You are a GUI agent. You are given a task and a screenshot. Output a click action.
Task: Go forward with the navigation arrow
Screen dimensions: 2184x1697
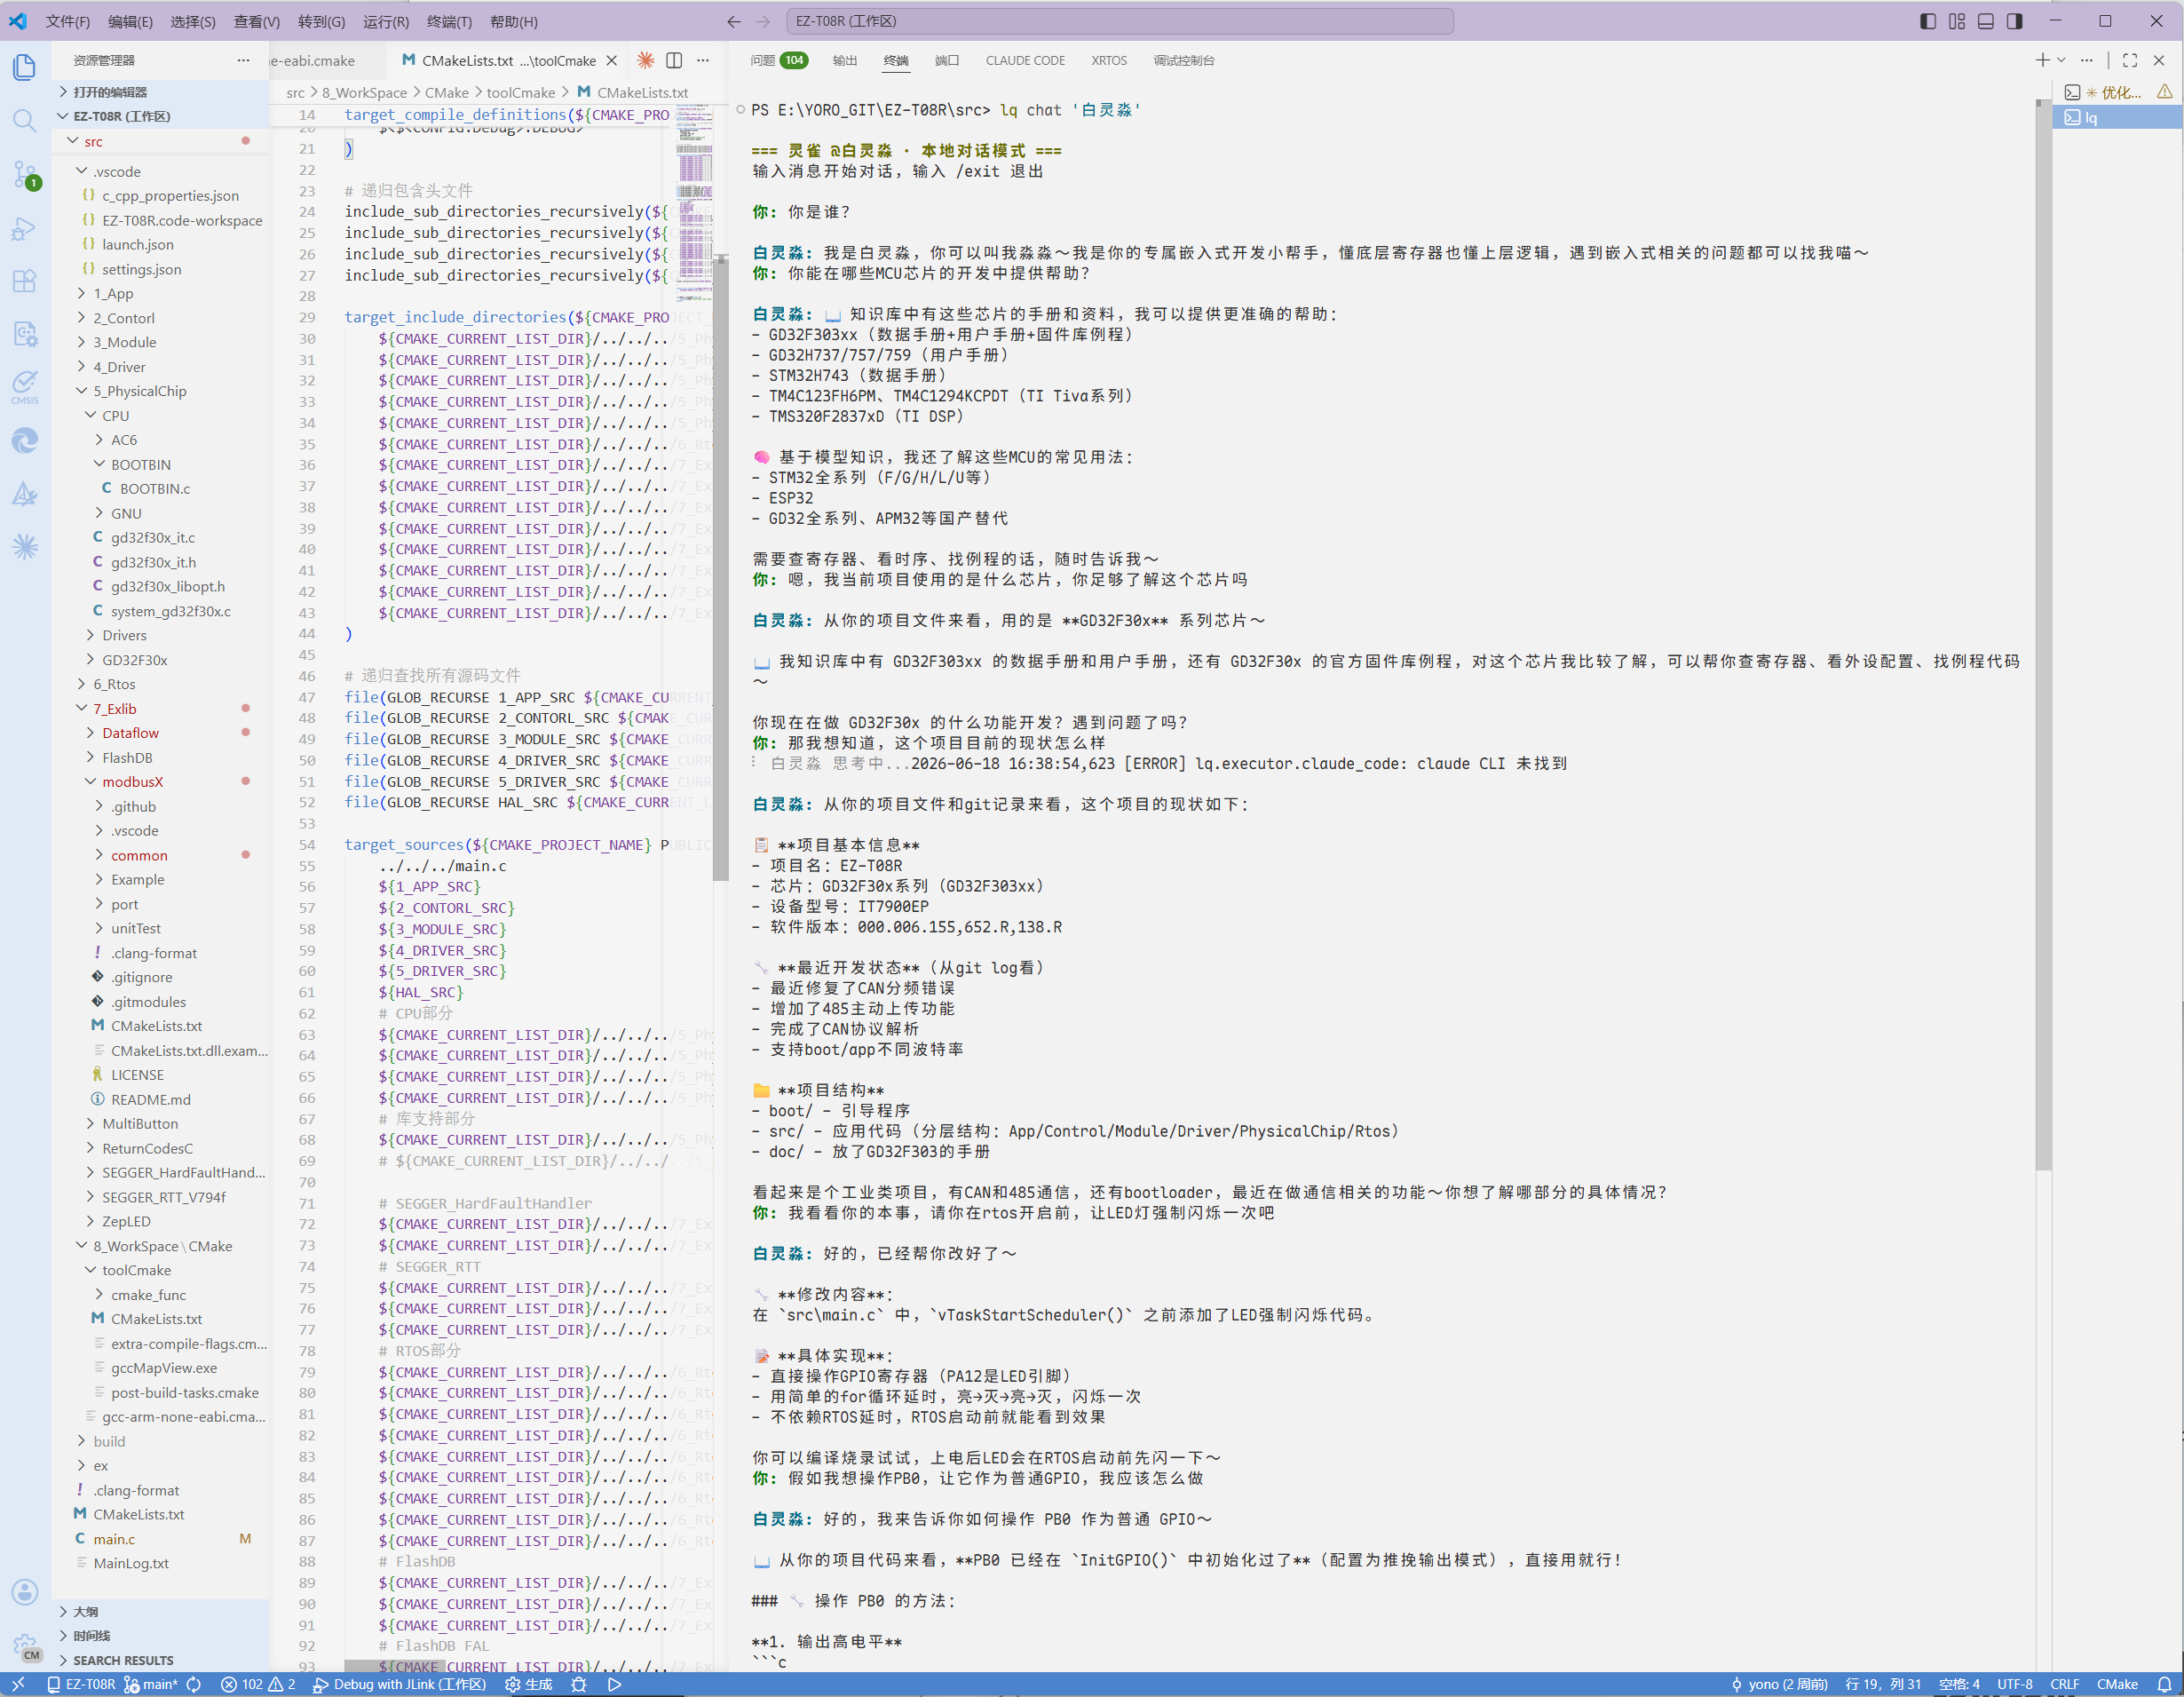pos(764,21)
